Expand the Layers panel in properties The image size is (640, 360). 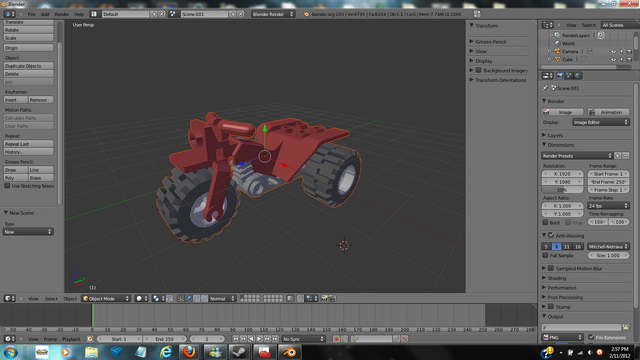555,135
